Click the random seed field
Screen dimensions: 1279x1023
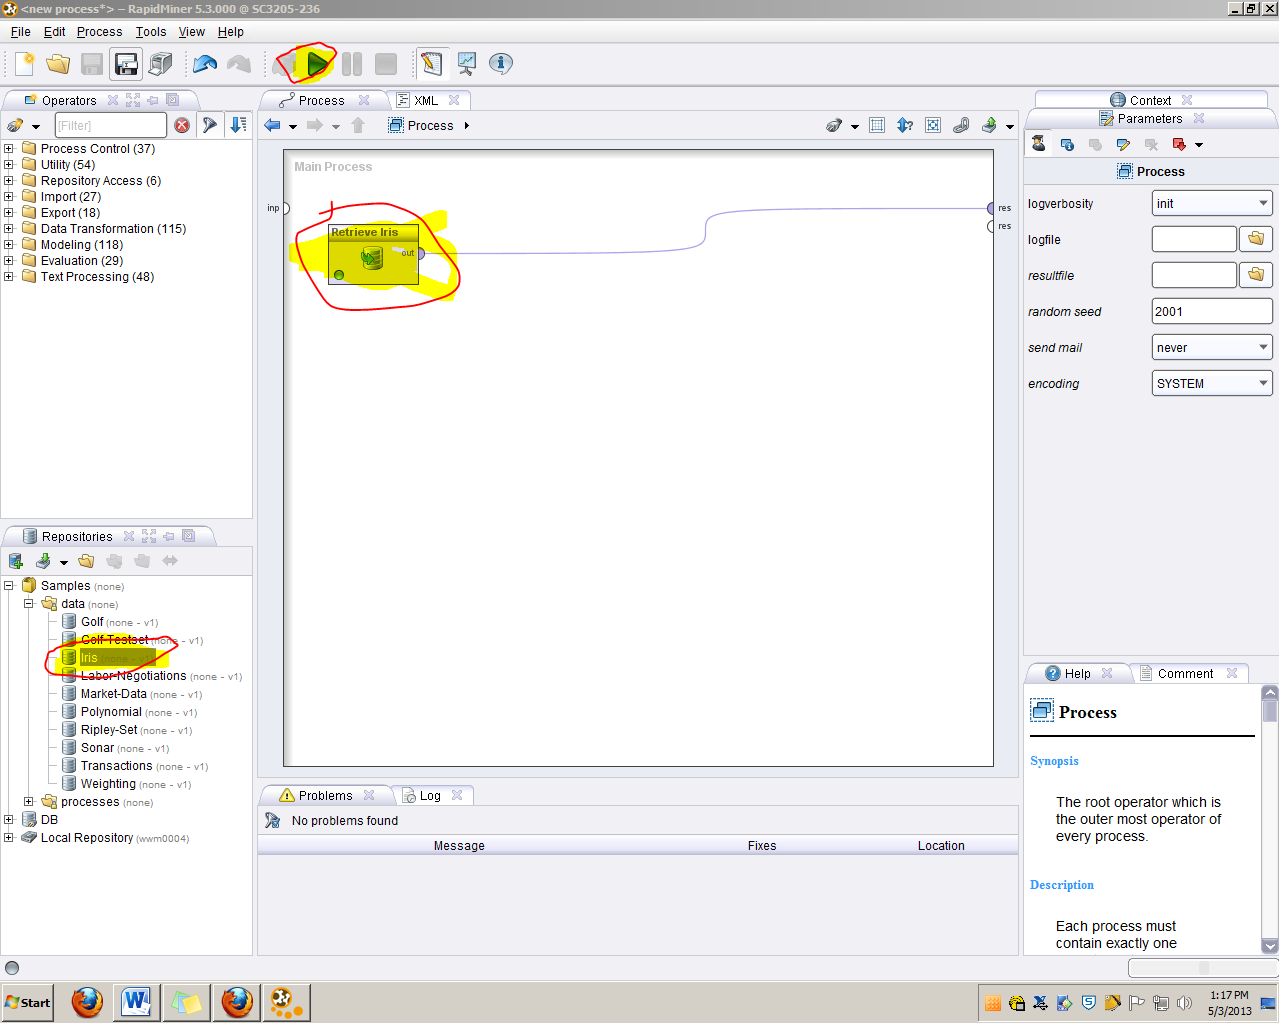1212,311
